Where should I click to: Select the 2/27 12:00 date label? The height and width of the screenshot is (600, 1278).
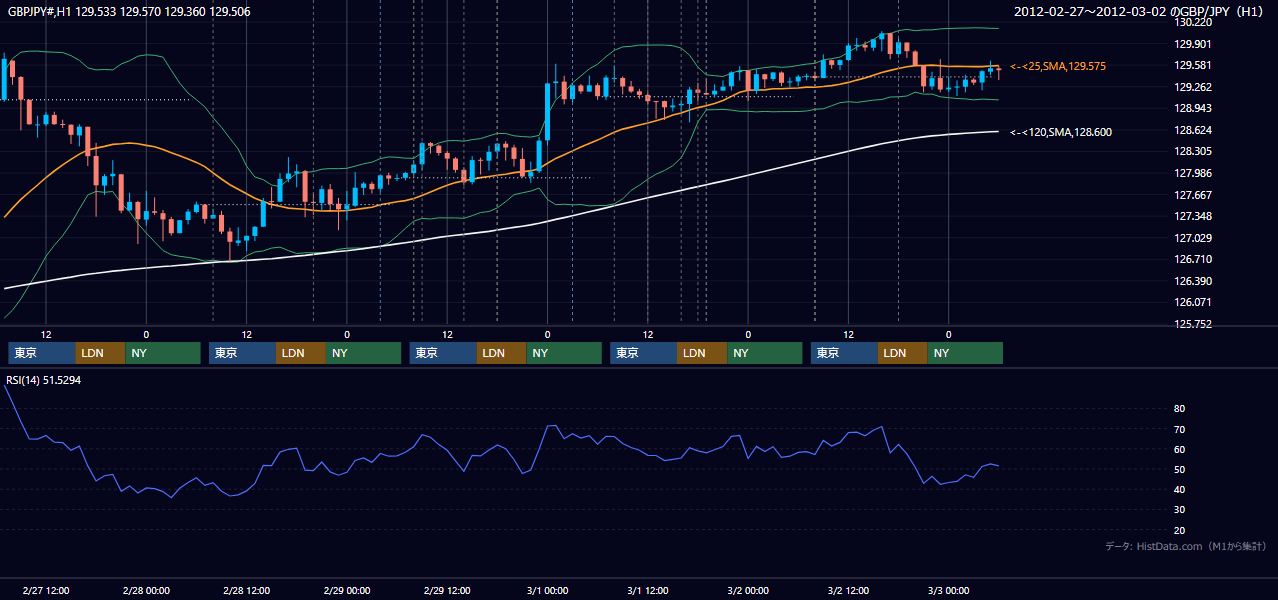(45, 591)
